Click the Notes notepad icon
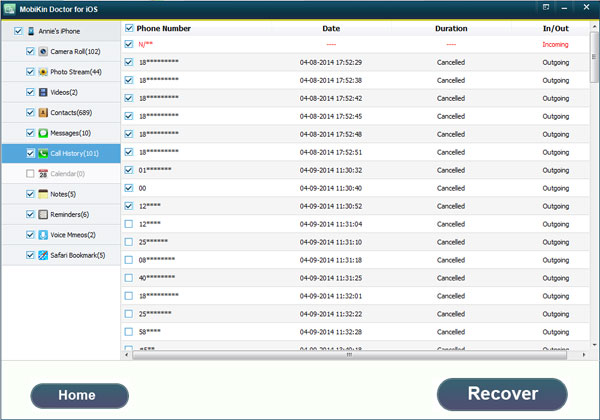The height and width of the screenshot is (420, 600). click(x=44, y=194)
